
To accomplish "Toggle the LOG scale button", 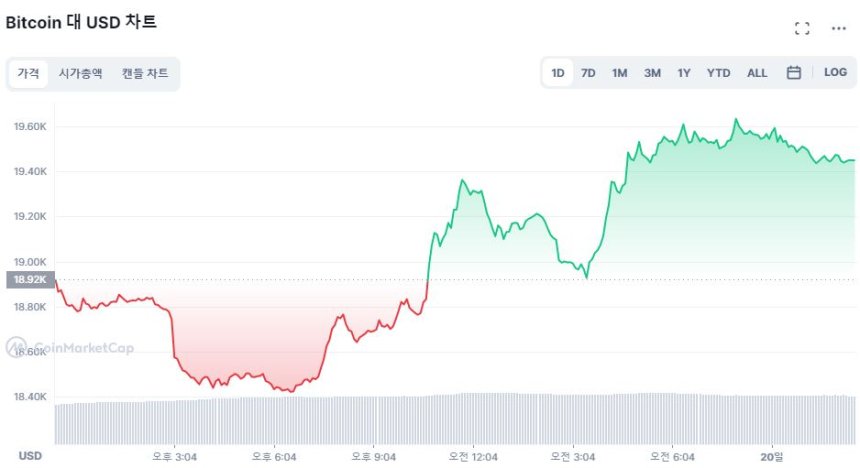I will 835,73.
